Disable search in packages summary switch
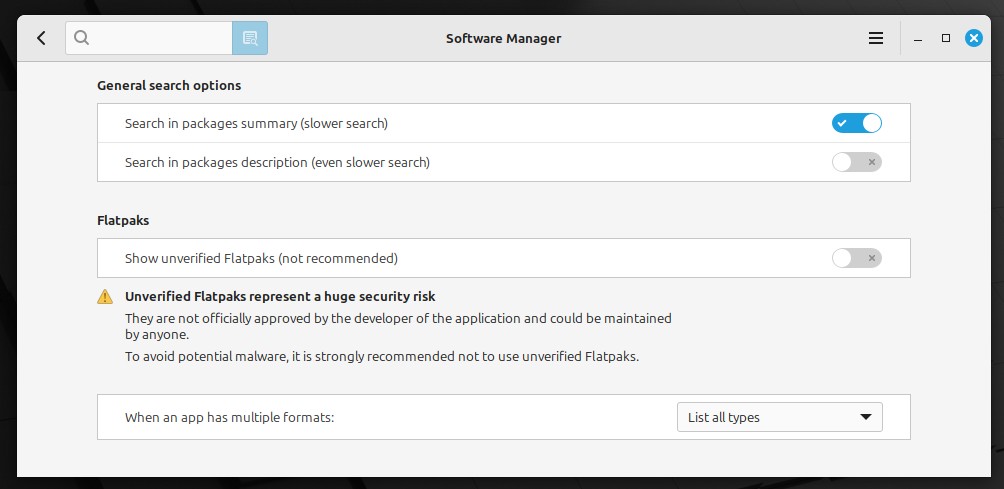Viewport: 1004px width, 489px height. [x=857, y=124]
